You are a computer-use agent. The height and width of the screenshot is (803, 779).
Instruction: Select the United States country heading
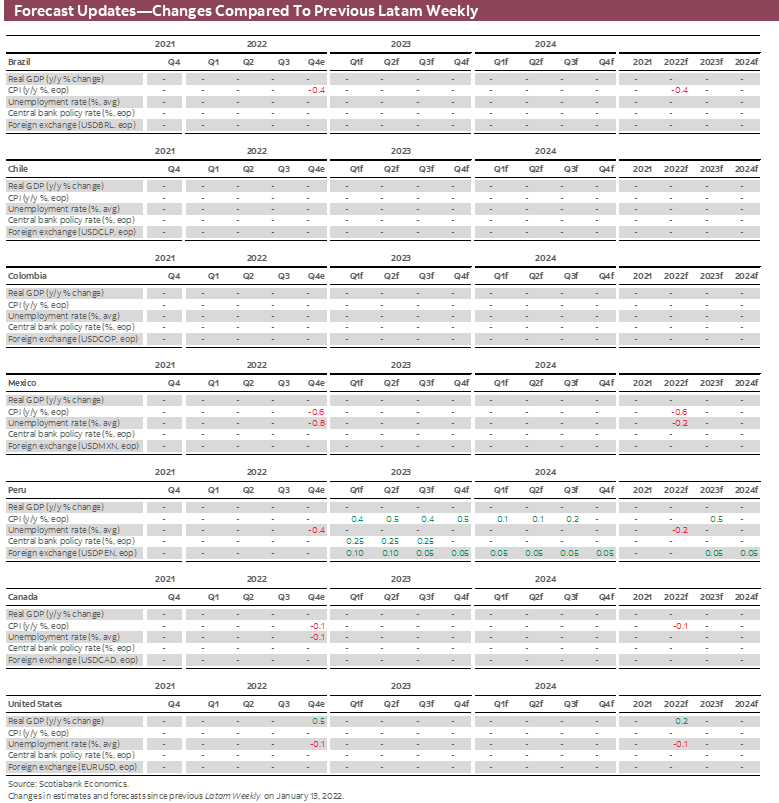pos(35,704)
